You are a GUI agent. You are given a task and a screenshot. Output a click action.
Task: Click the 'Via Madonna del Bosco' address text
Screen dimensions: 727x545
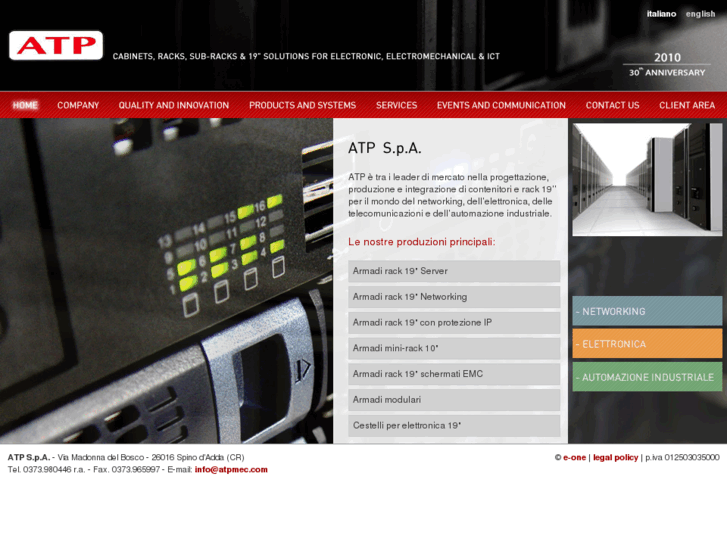click(101, 457)
